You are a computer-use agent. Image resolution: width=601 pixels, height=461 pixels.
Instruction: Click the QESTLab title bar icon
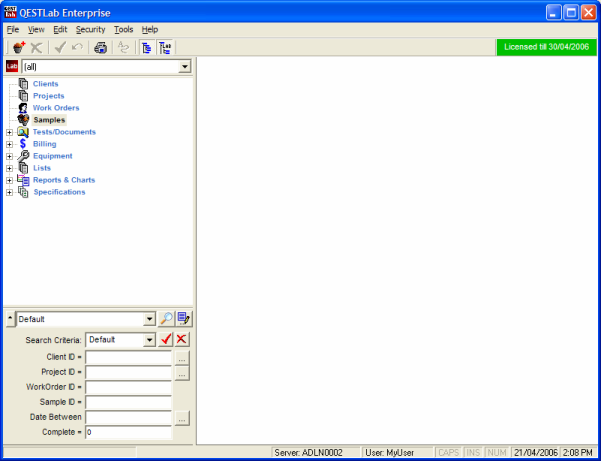click(x=10, y=12)
